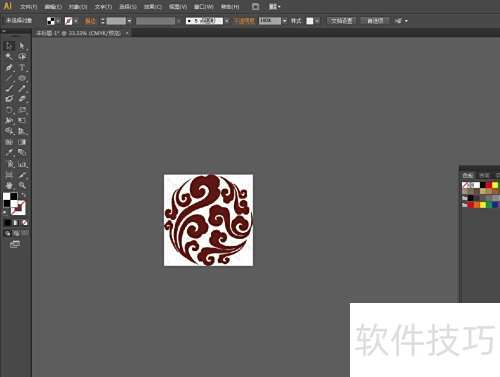Select the Free Transform tool
This screenshot has width=500, height=377.
pos(22,120)
